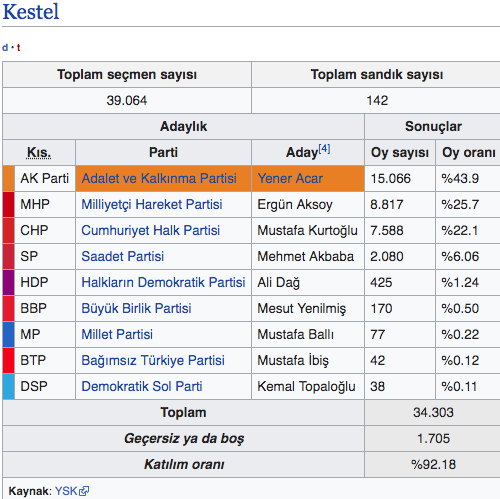Follow the YSK source link
The height and width of the screenshot is (499, 500).
[66, 491]
